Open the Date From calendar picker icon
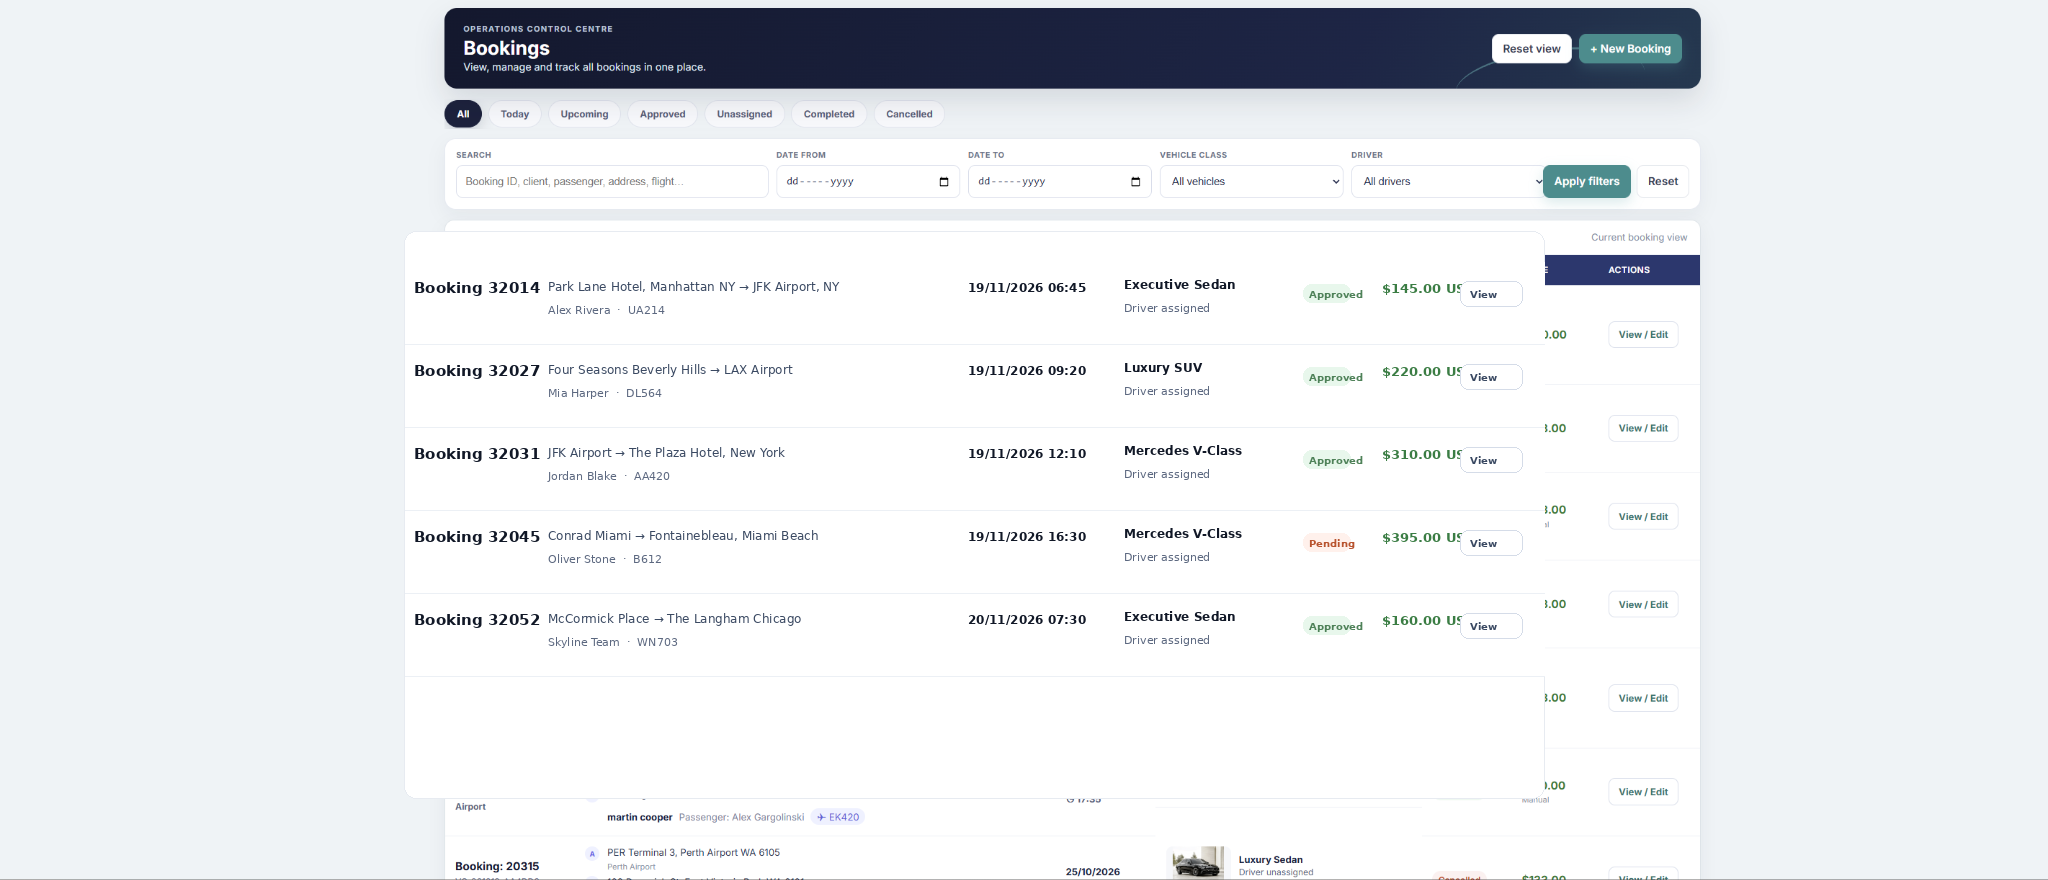The image size is (2048, 880). tap(944, 182)
